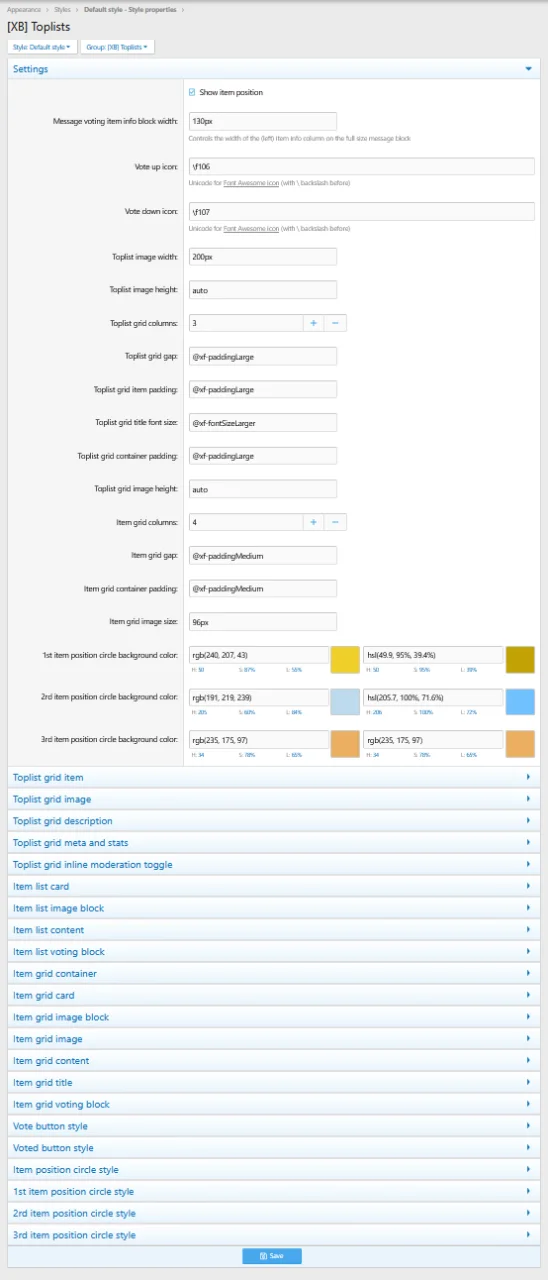Open the yellow 1st position color swatch
The image size is (548, 1280).
(345, 660)
